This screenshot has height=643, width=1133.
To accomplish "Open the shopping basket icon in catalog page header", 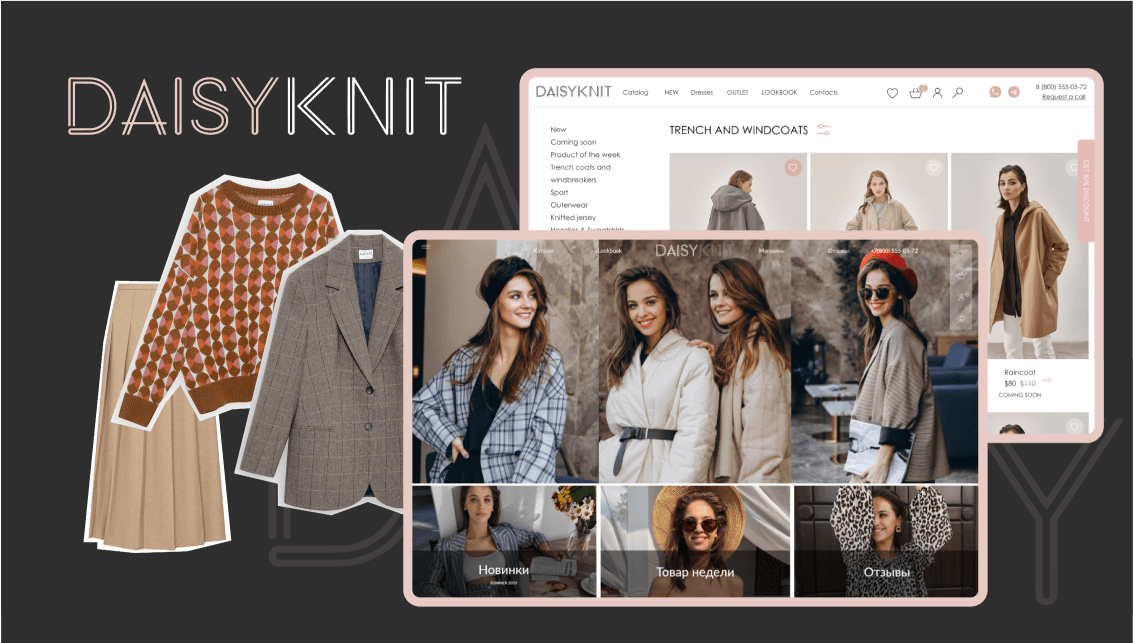I will [x=916, y=92].
